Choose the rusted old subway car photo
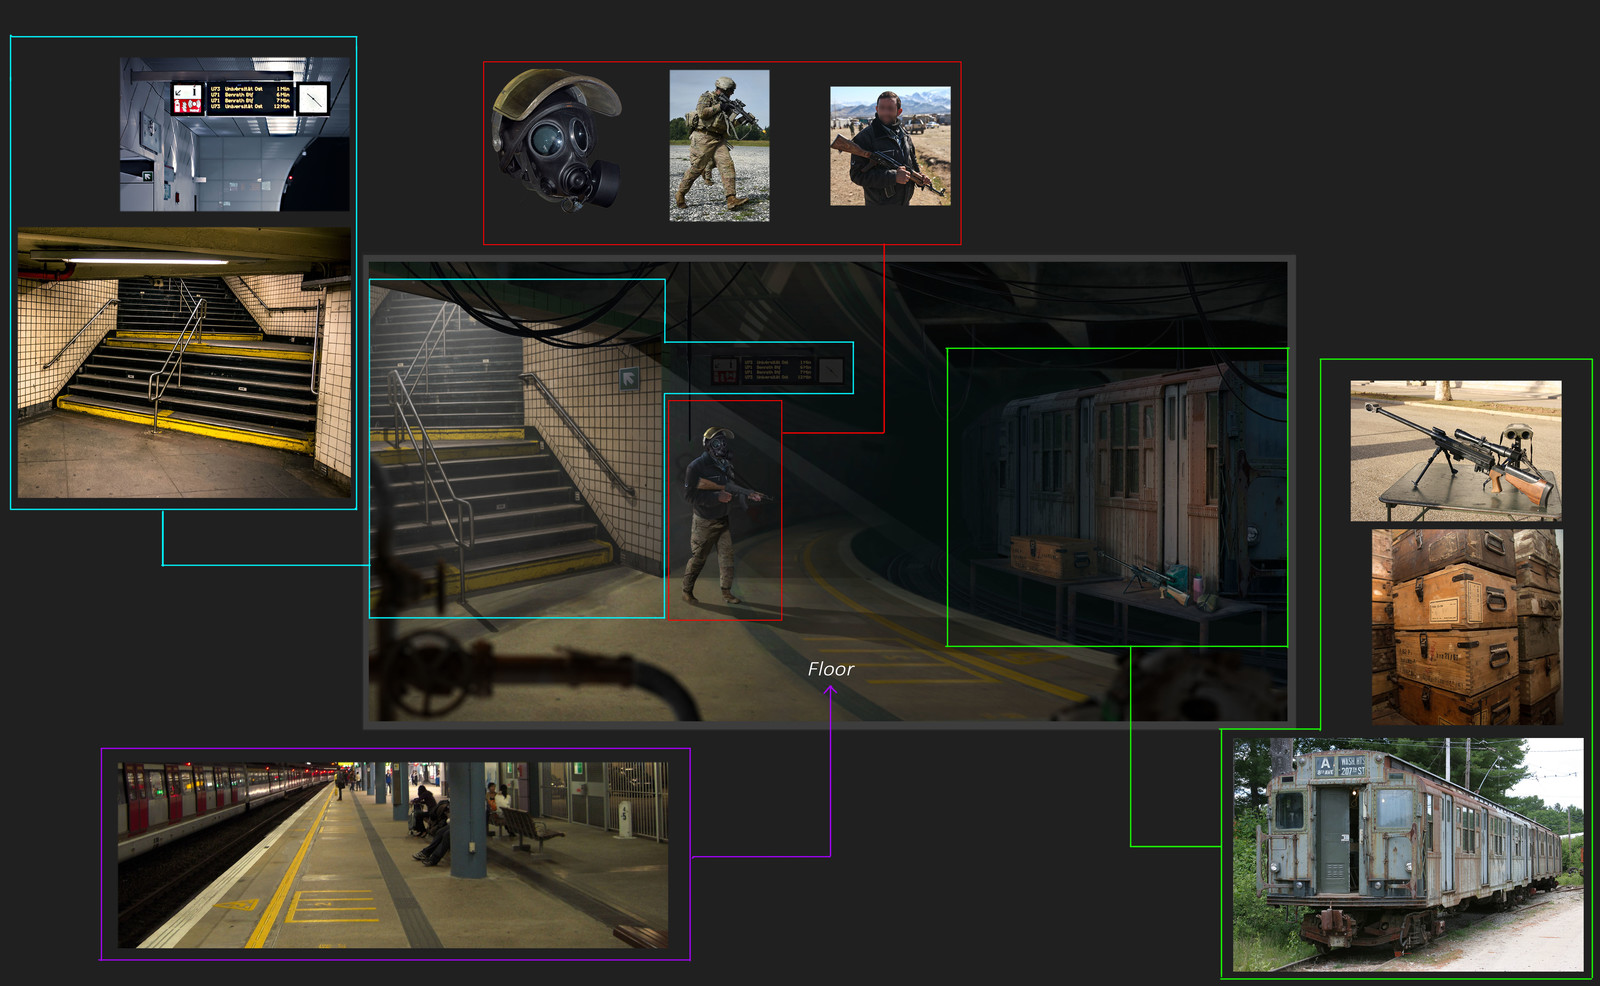Viewport: 1600px width, 986px height. coord(1408,855)
